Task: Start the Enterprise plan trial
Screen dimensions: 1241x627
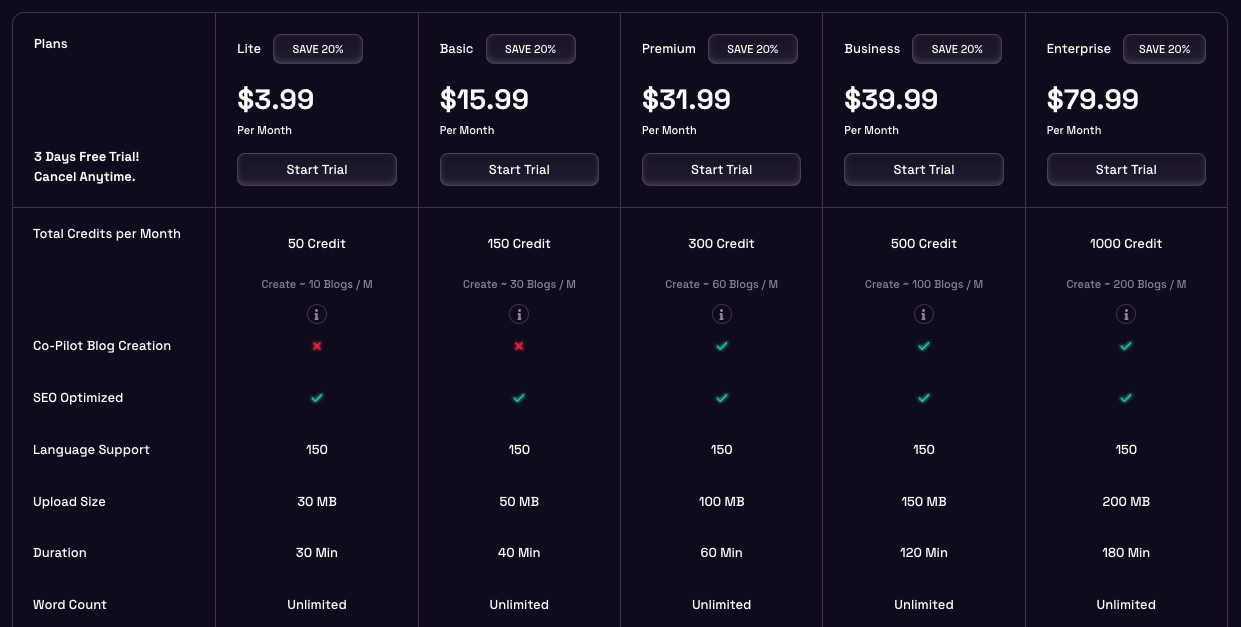Action: [1126, 170]
